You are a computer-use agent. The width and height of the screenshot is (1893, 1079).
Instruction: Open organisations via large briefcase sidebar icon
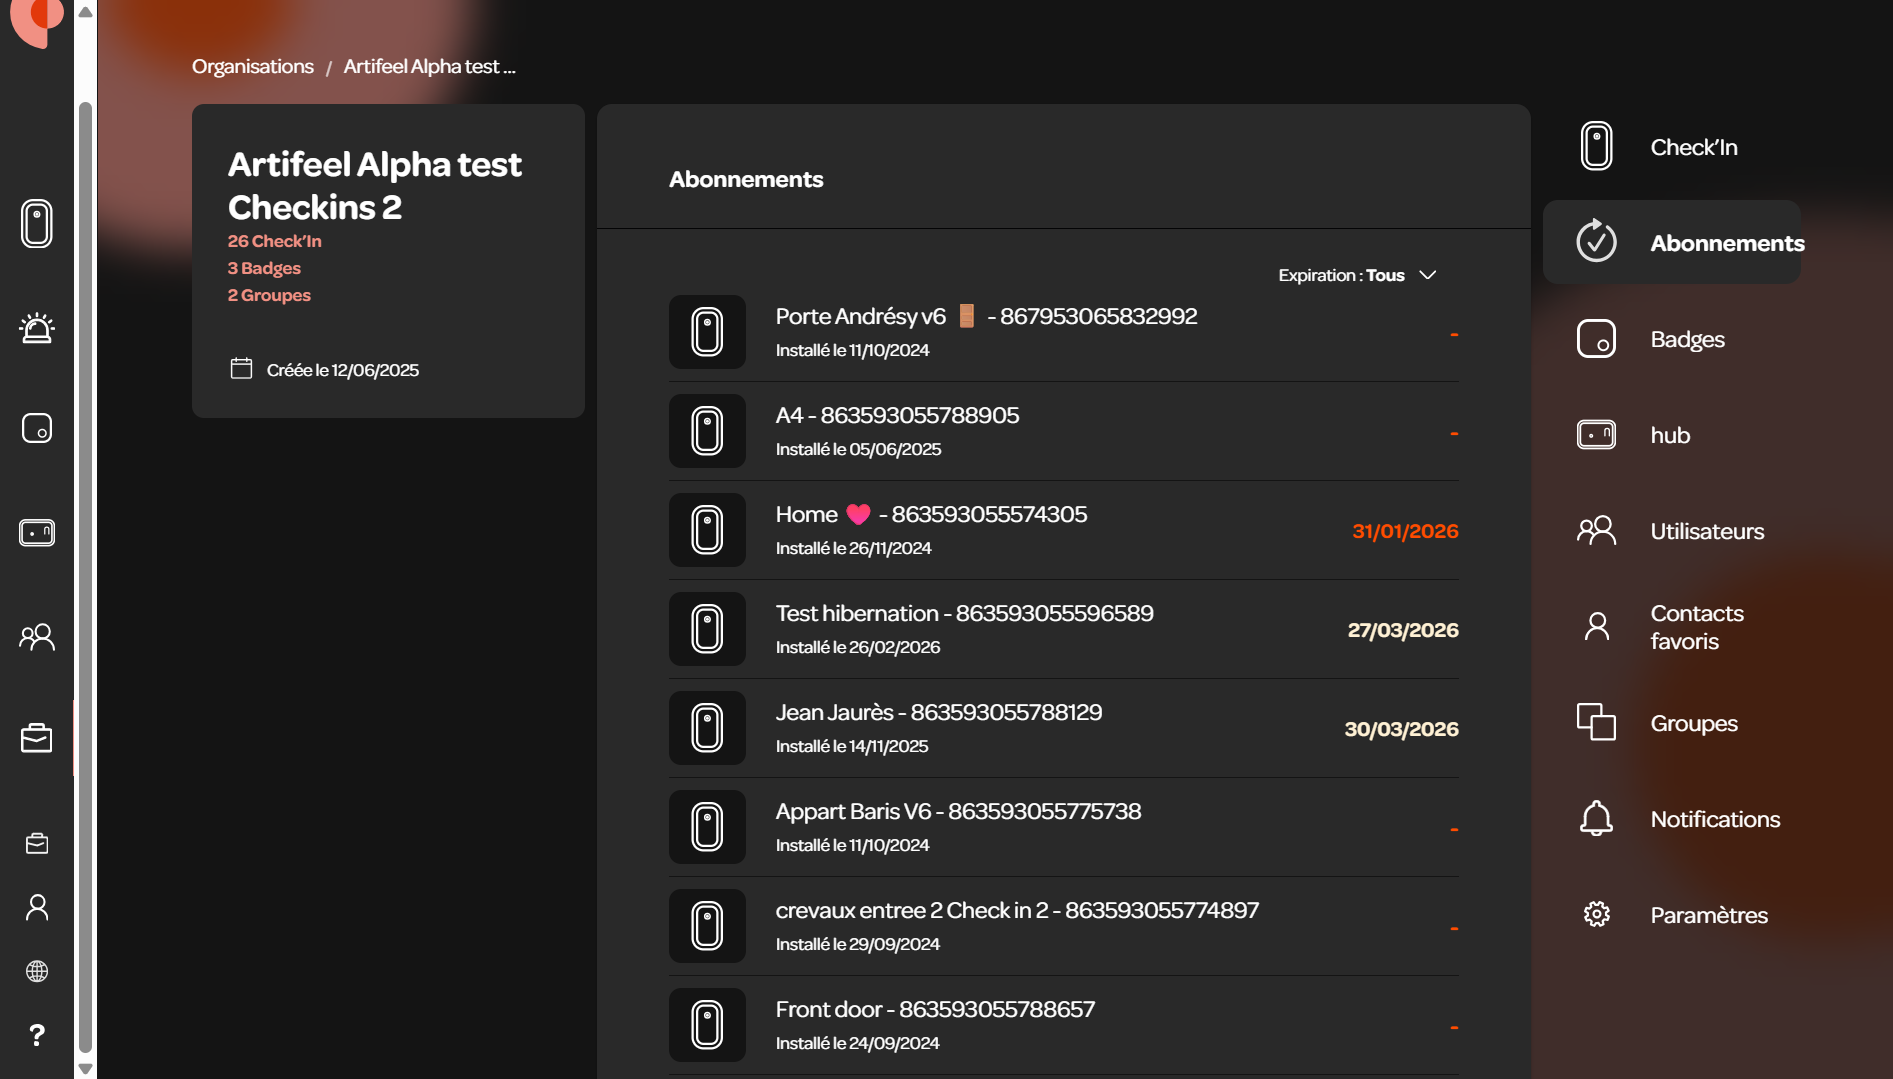coord(37,738)
